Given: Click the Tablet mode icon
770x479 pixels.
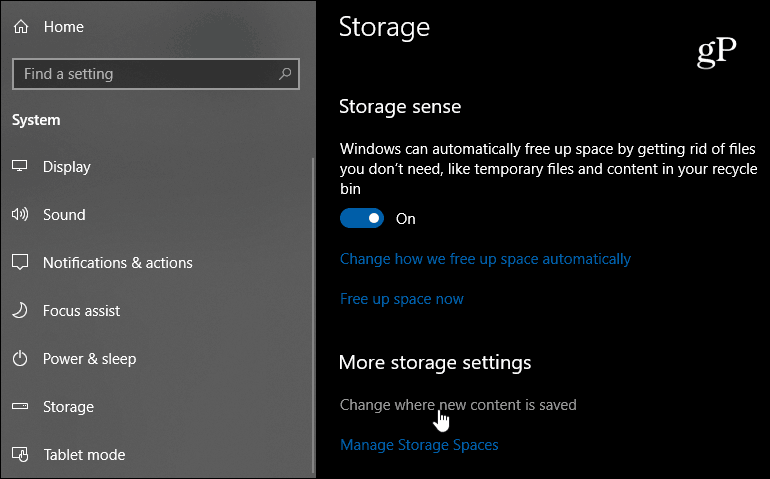Looking at the screenshot, I should click(x=20, y=454).
